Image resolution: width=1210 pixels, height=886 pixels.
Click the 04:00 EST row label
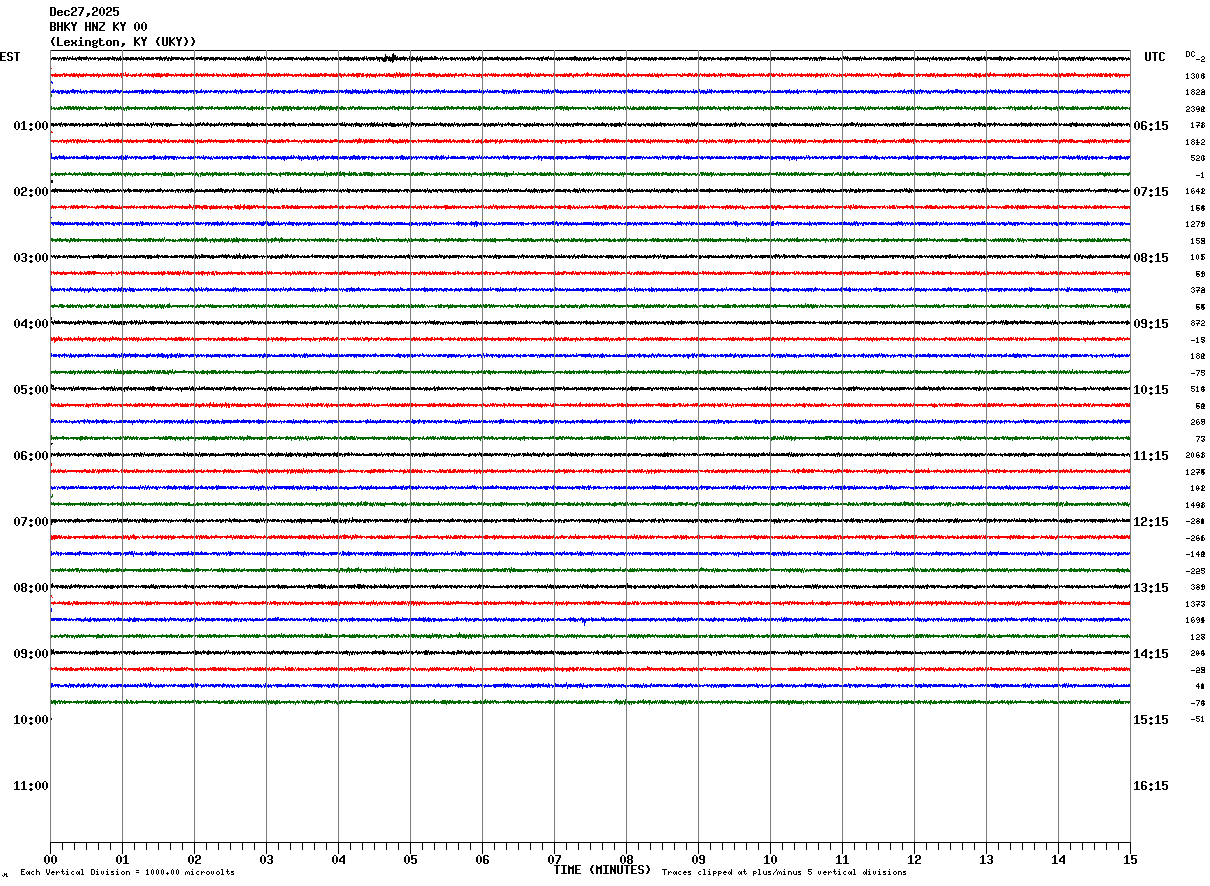30,324
